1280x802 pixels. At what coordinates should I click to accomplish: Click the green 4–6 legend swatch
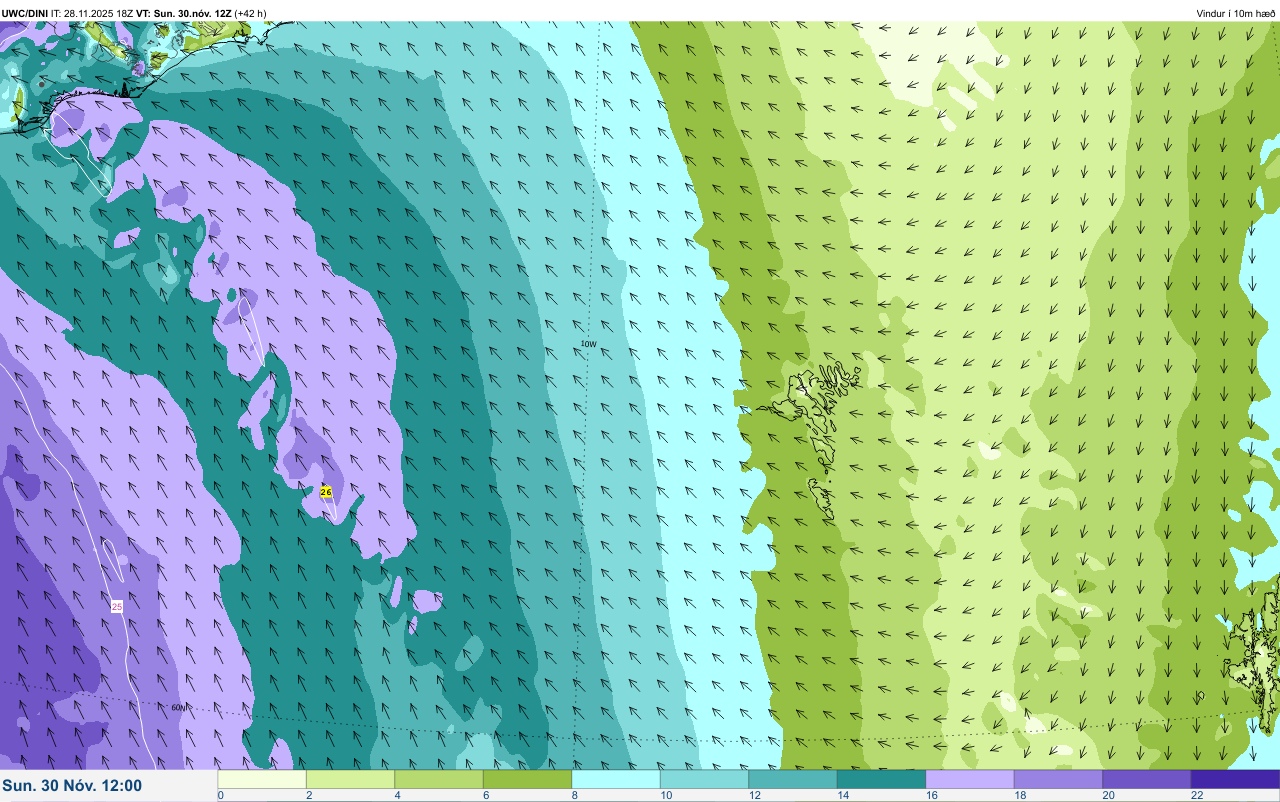tap(439, 779)
